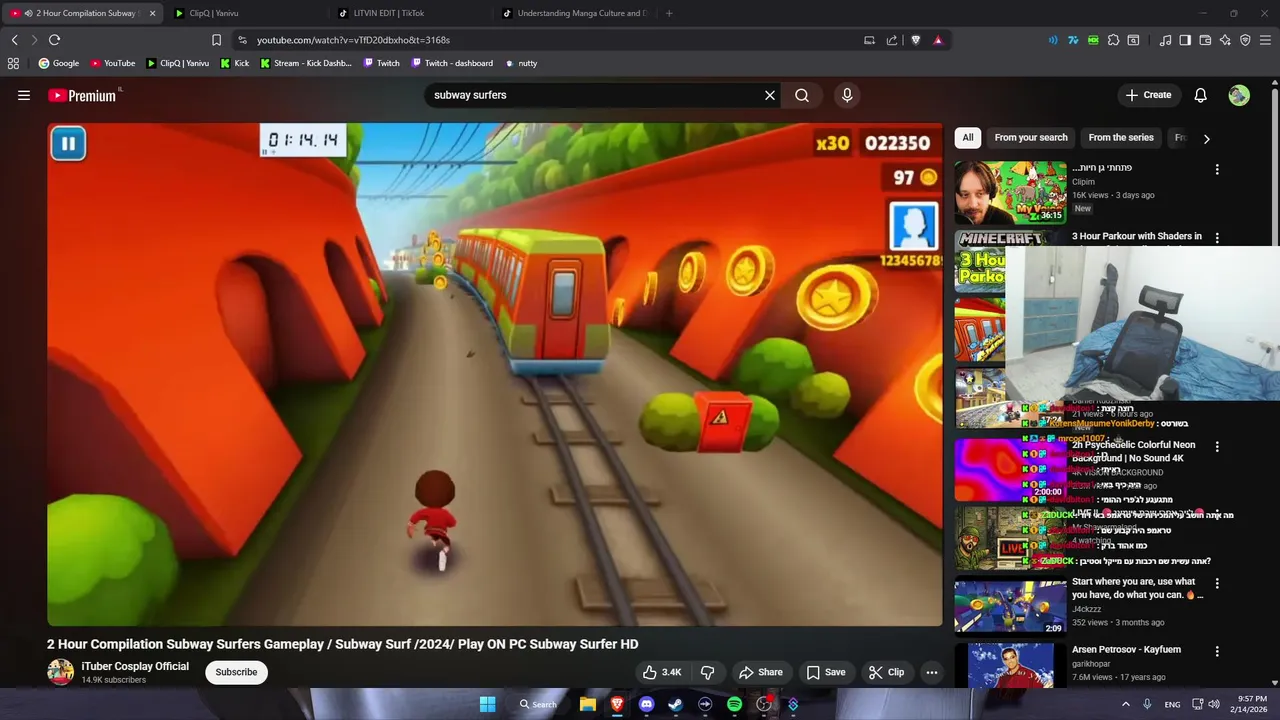Open the nutty bookmark

pyautogui.click(x=521, y=63)
